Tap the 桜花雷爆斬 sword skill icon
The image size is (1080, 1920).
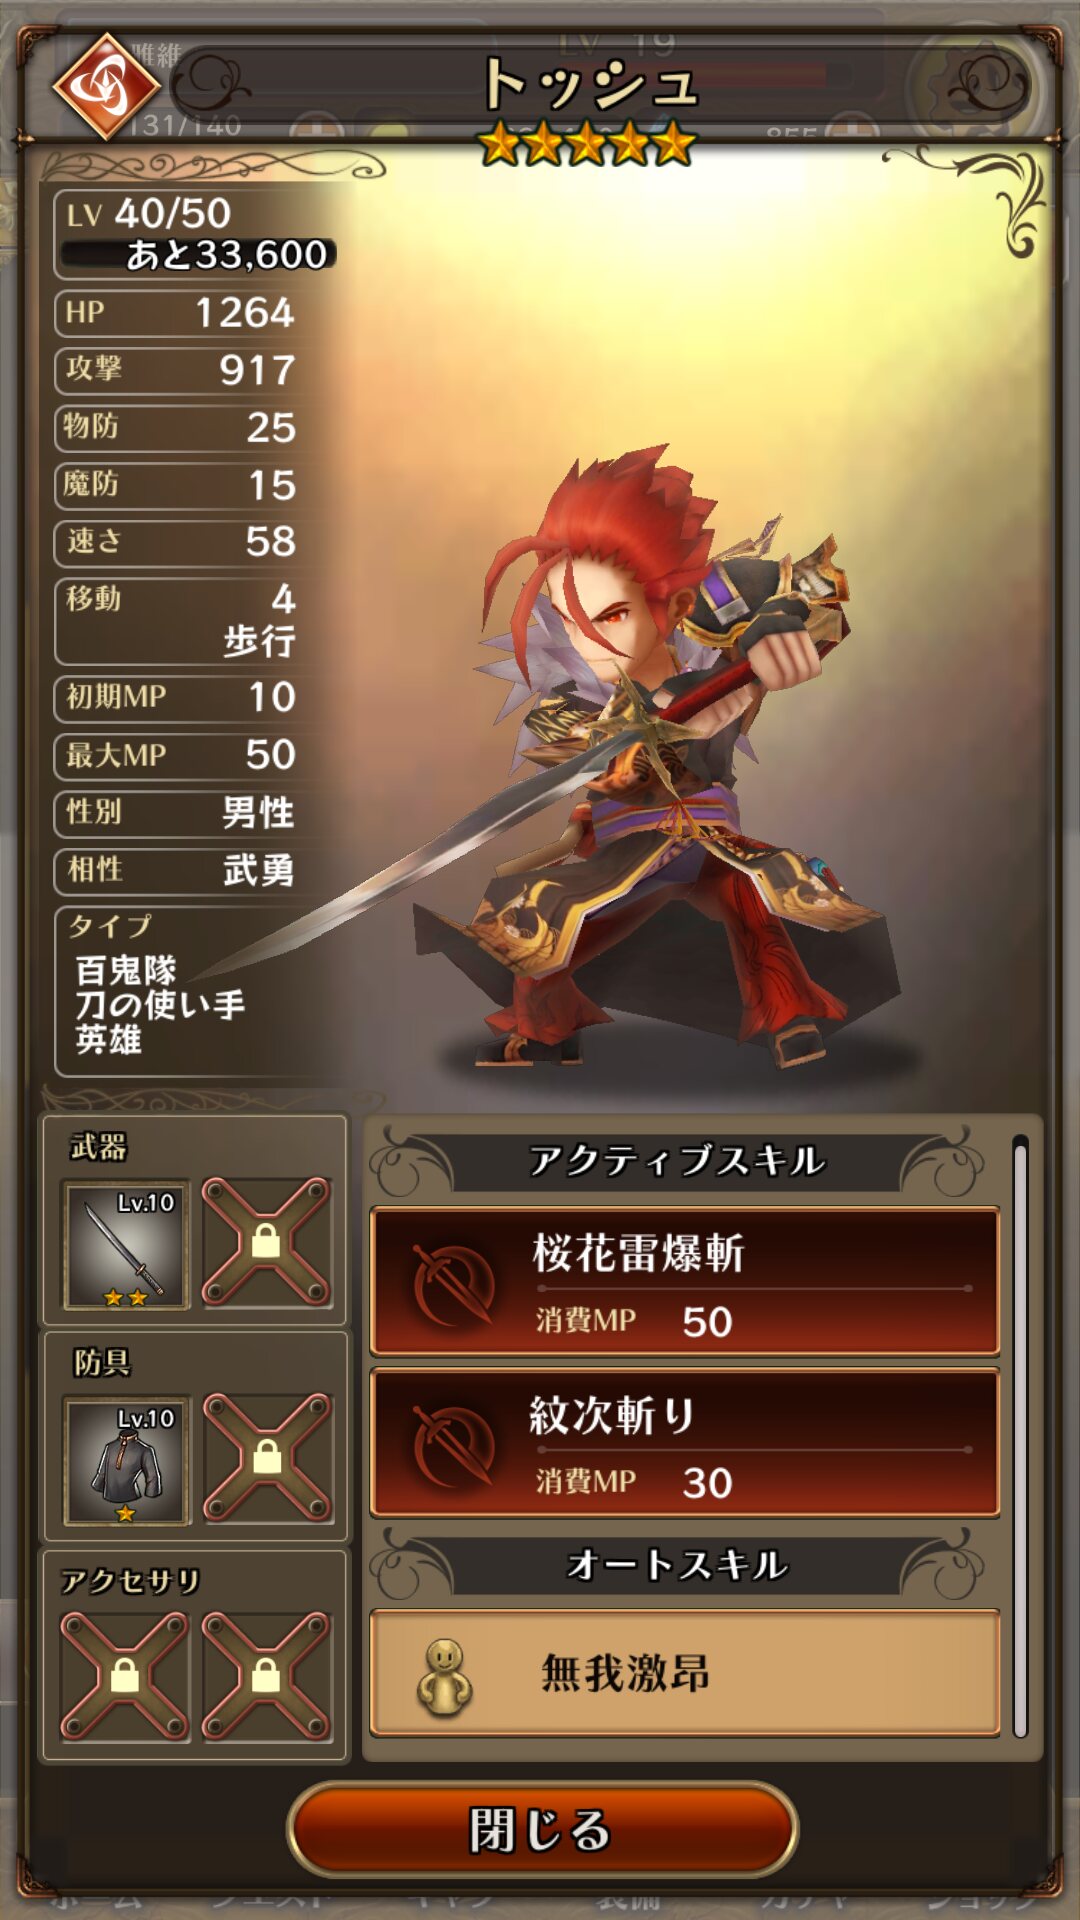(x=454, y=1284)
